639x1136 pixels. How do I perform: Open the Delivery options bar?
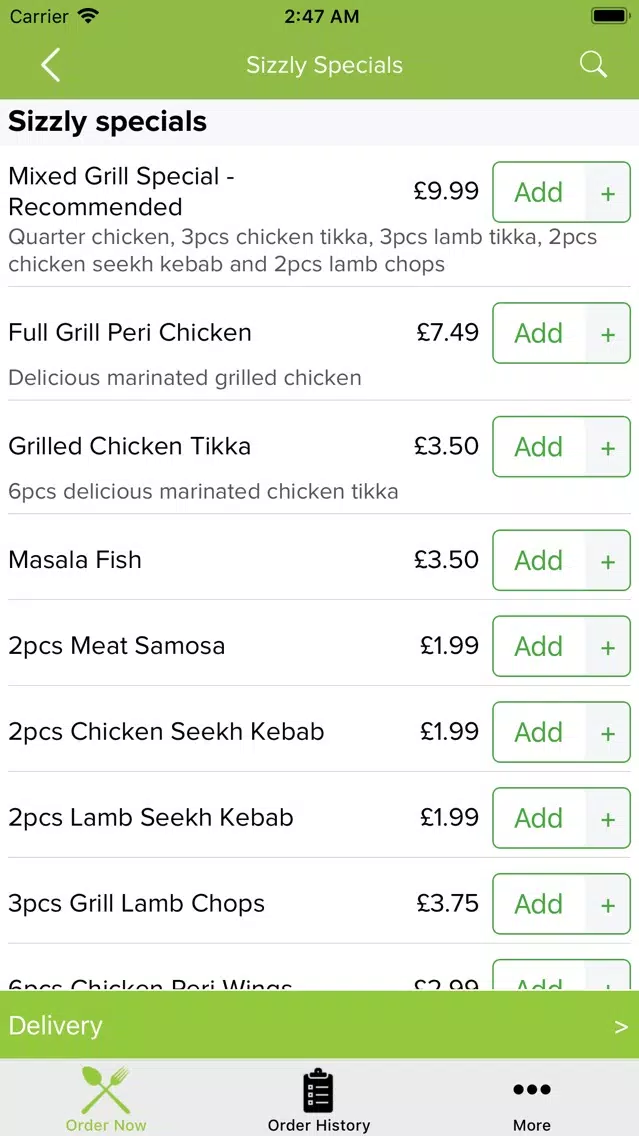tap(320, 1025)
